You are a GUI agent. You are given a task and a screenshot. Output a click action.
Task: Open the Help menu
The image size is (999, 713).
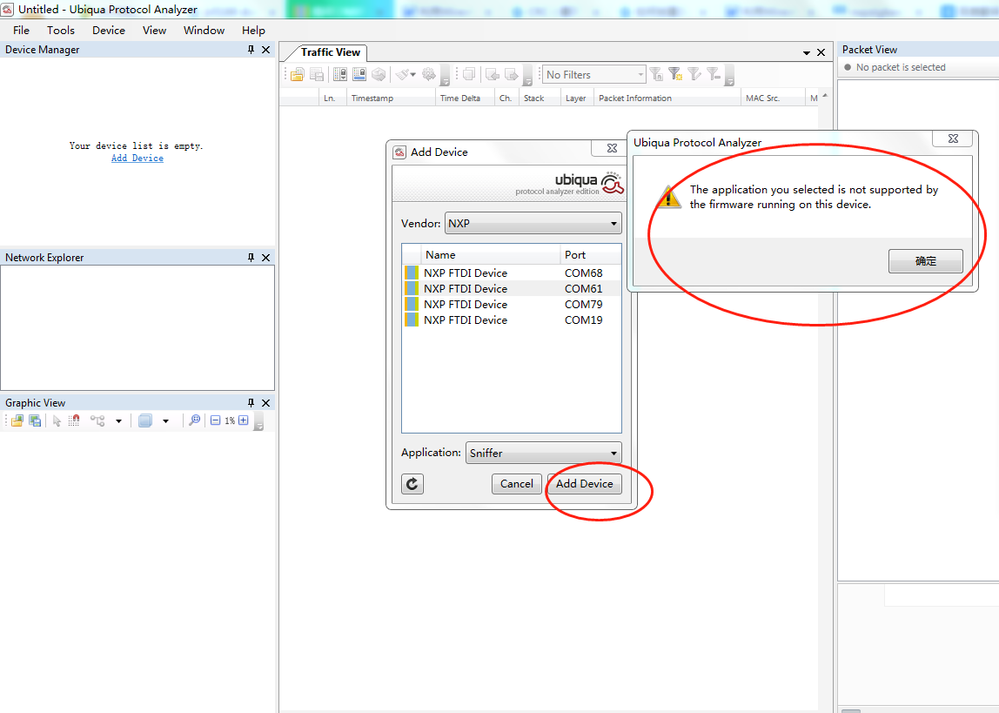[254, 31]
